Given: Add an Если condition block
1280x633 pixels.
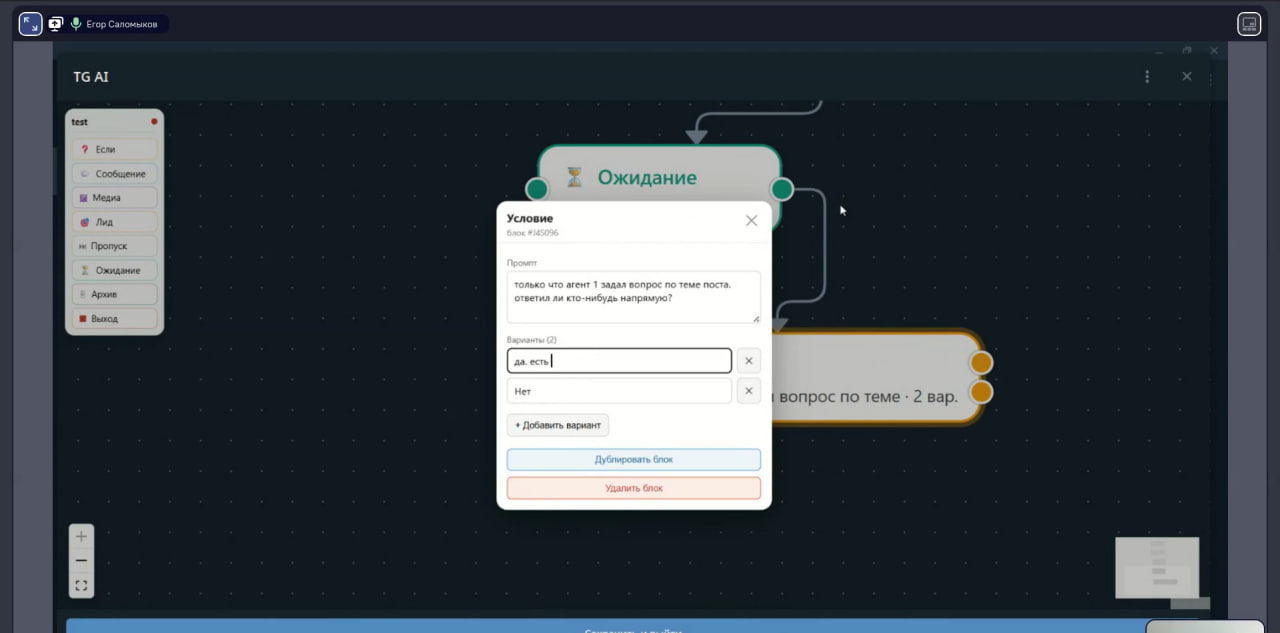Looking at the screenshot, I should (x=114, y=149).
